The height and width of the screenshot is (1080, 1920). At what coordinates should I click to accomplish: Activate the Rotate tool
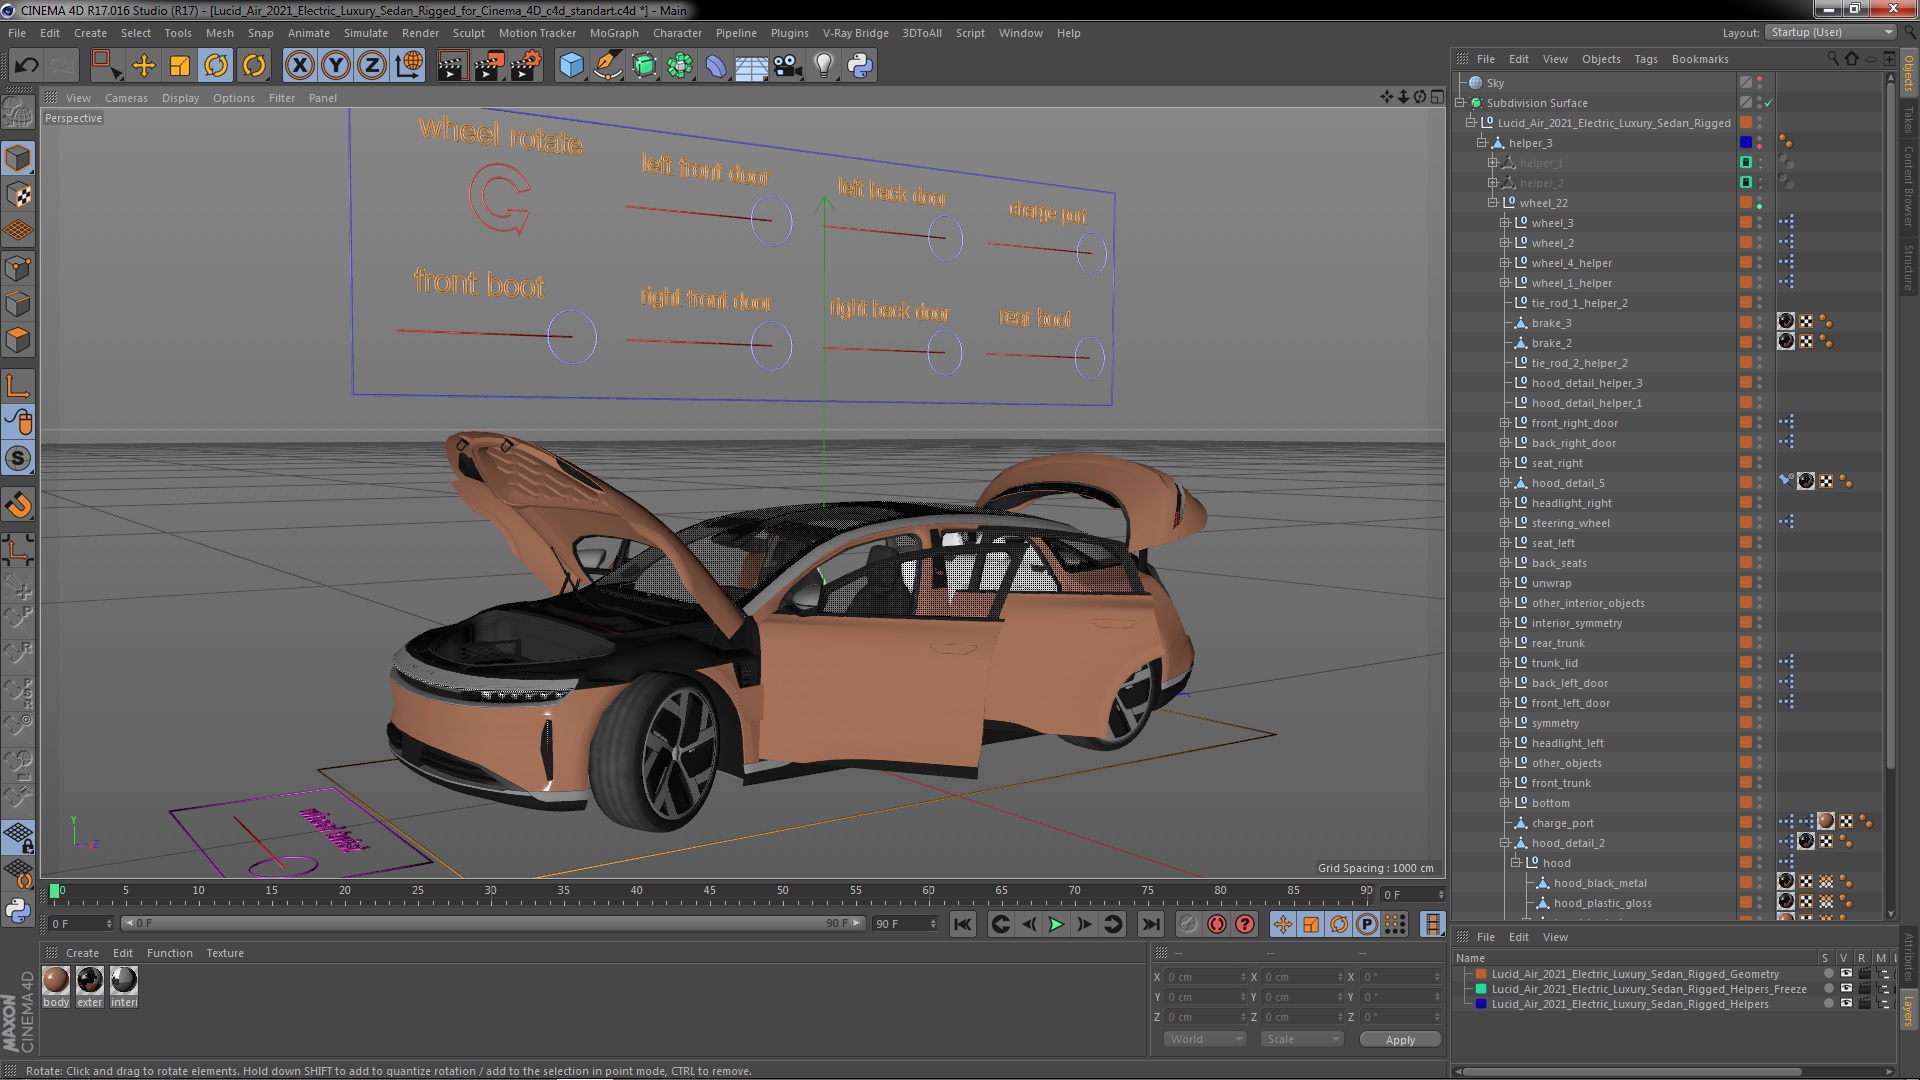pyautogui.click(x=216, y=66)
